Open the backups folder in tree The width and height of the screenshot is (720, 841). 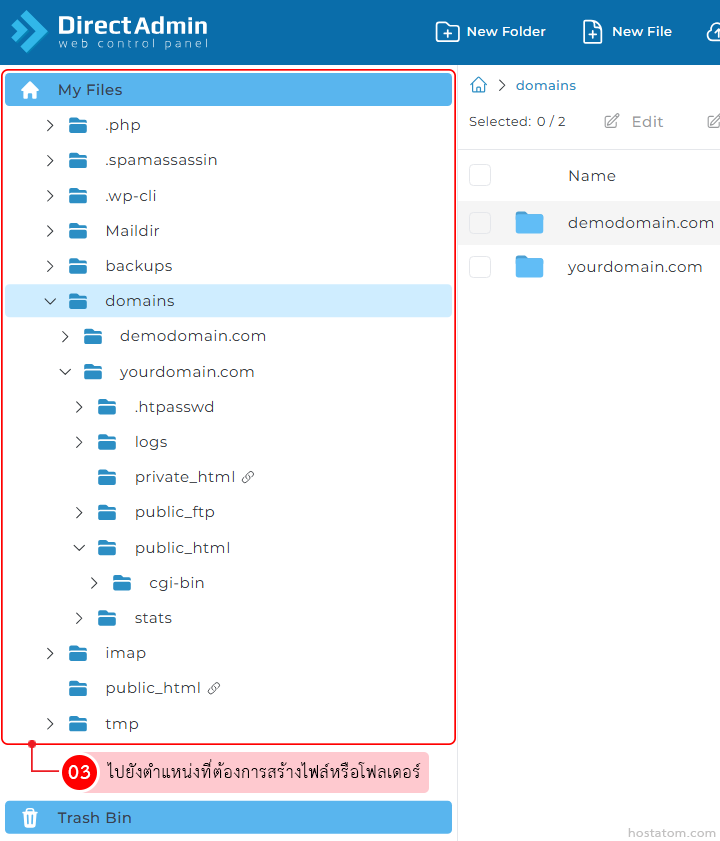point(138,266)
